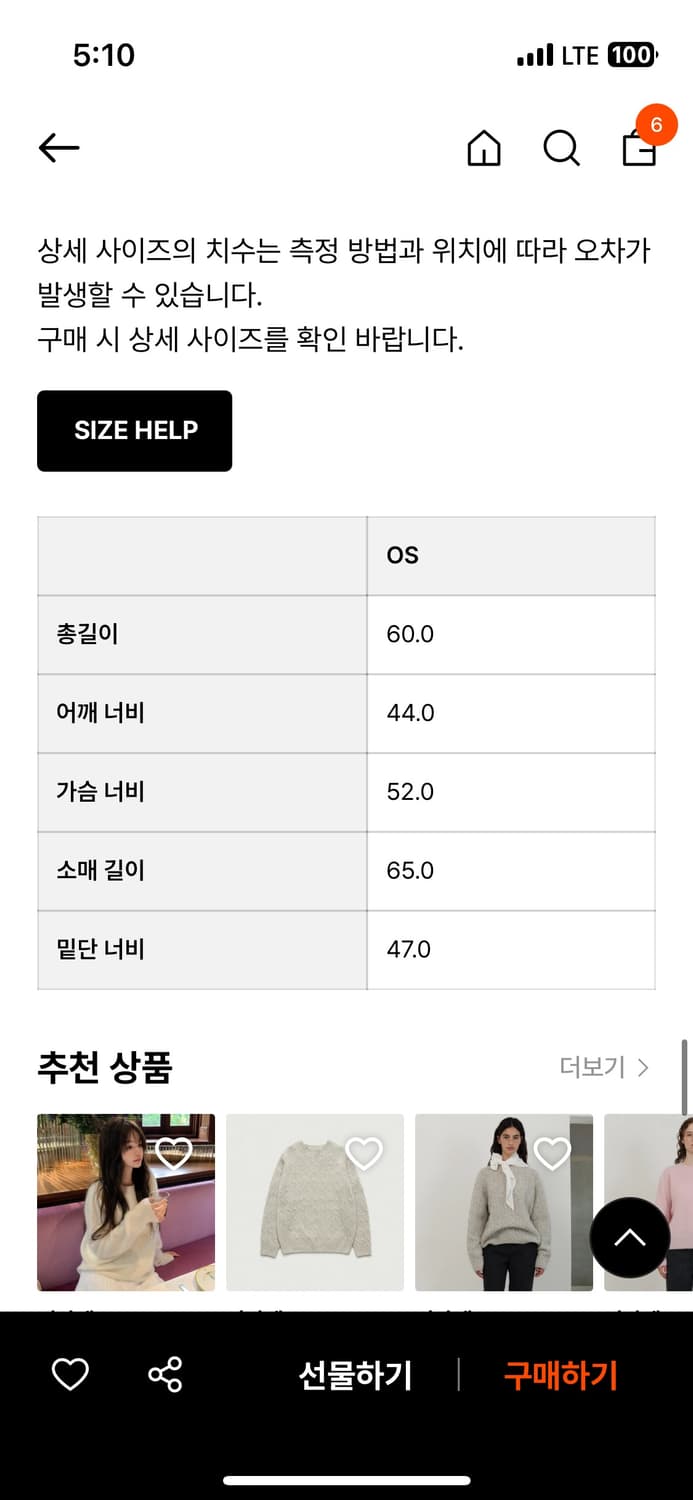Open the shopping bag with 6 items
693x1500 pixels.
point(637,149)
